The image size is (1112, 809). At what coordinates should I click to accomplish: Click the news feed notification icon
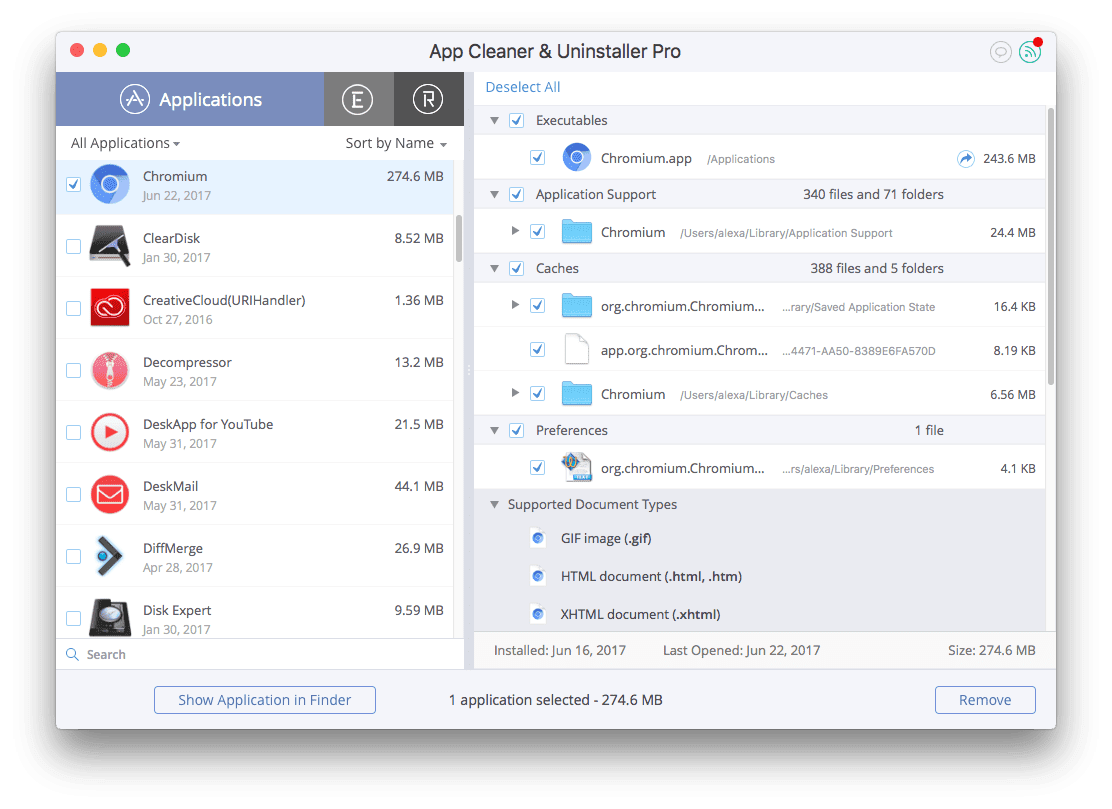1030,51
